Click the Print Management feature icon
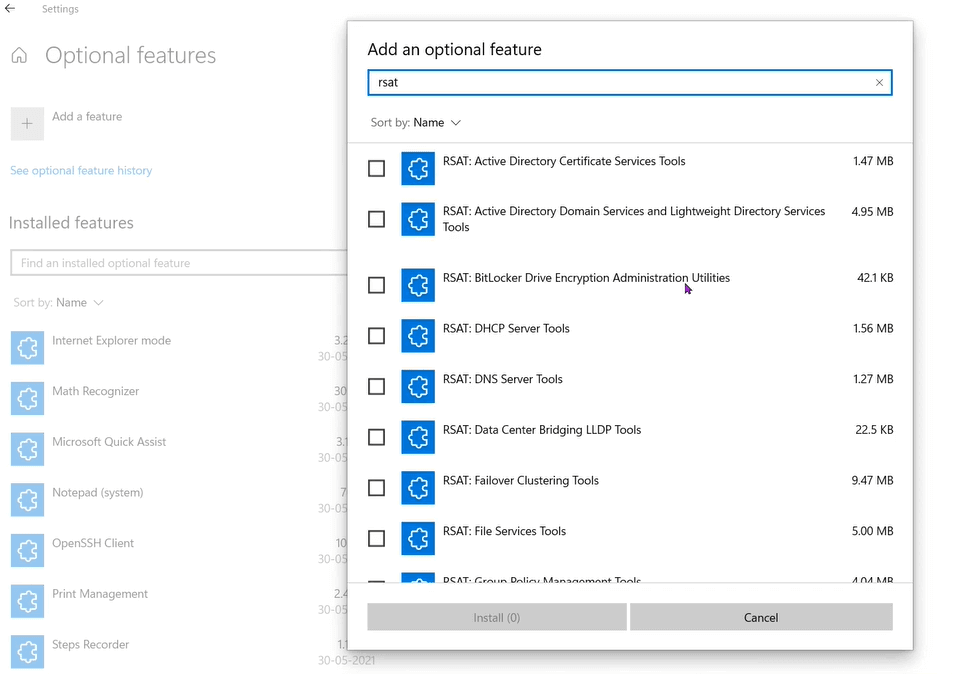955x674 pixels. coord(27,601)
